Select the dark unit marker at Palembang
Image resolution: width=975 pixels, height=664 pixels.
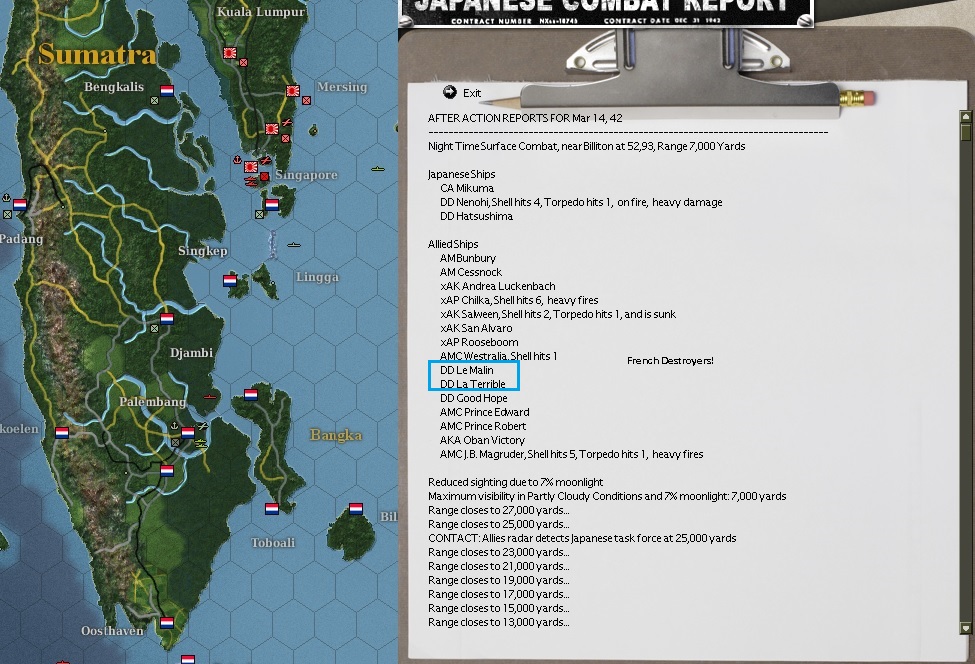175,443
